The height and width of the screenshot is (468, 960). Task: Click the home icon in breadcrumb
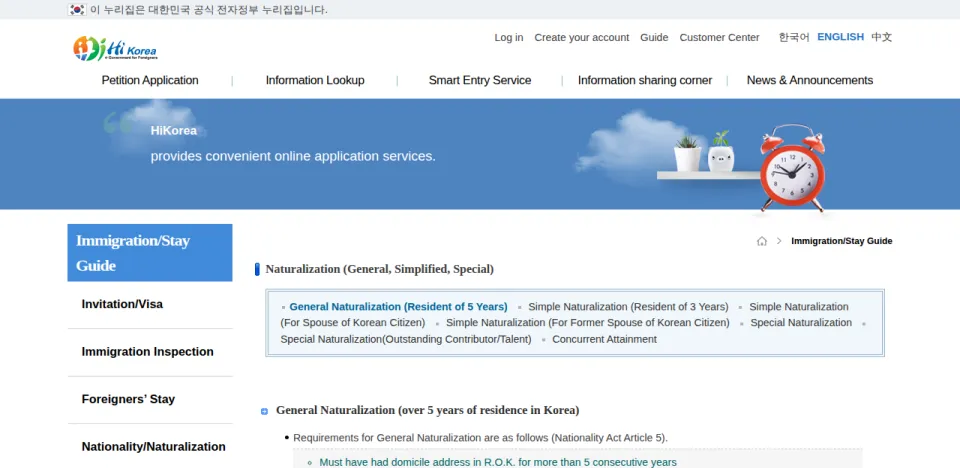(762, 241)
